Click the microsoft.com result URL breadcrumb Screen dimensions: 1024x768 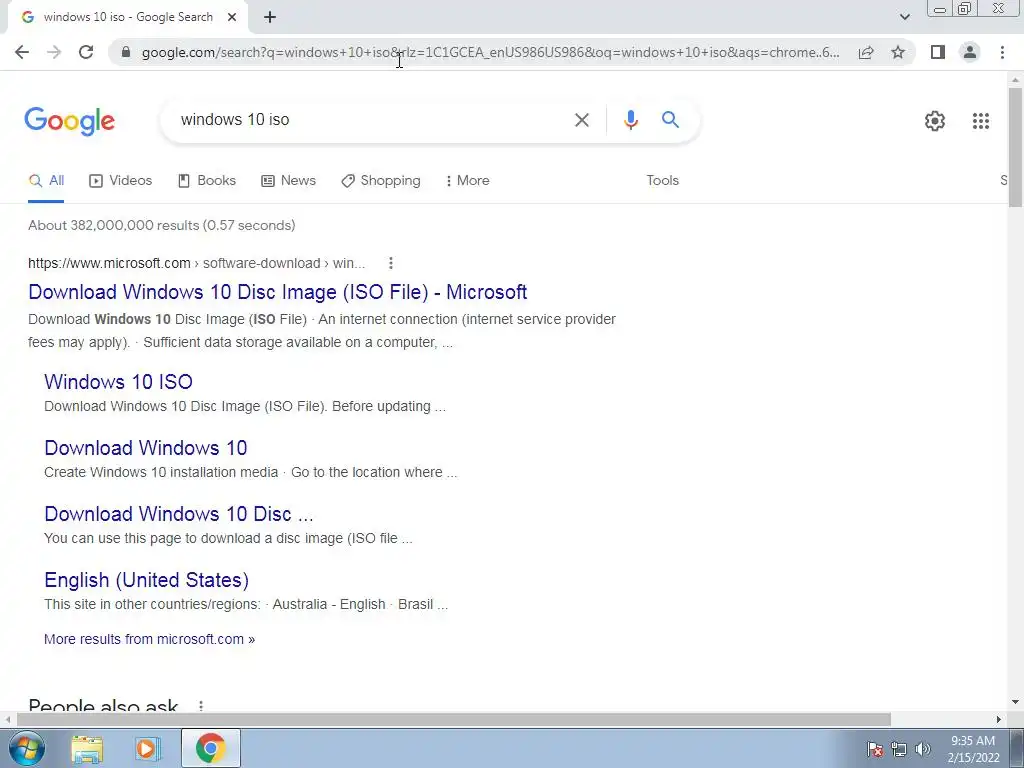tap(197, 263)
